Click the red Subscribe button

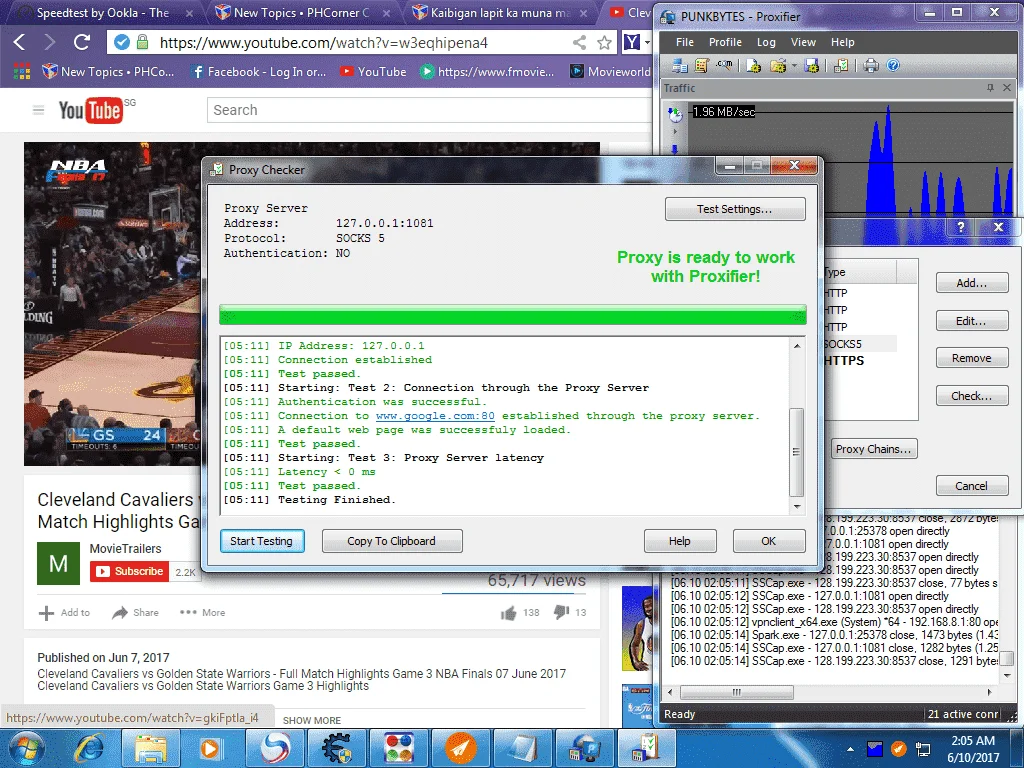pyautogui.click(x=129, y=571)
